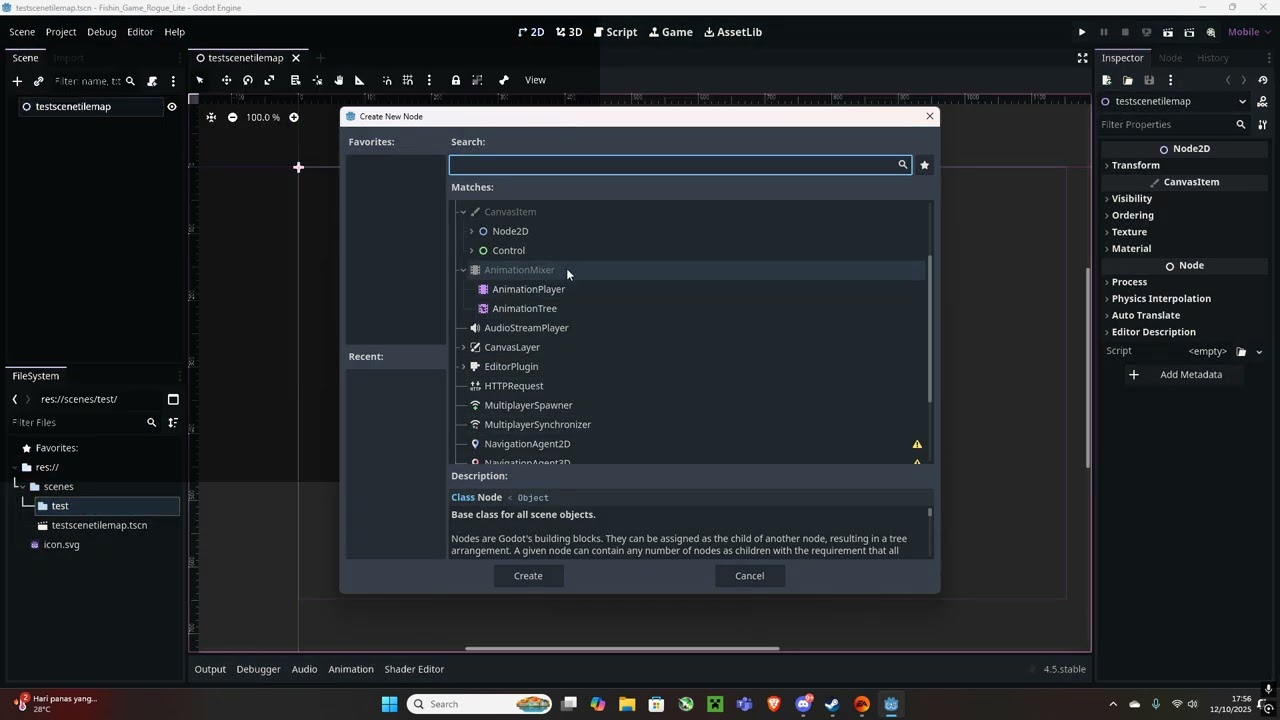Click the favorite star icon beside search
Screen dimensions: 1280x720
pyautogui.click(x=925, y=165)
